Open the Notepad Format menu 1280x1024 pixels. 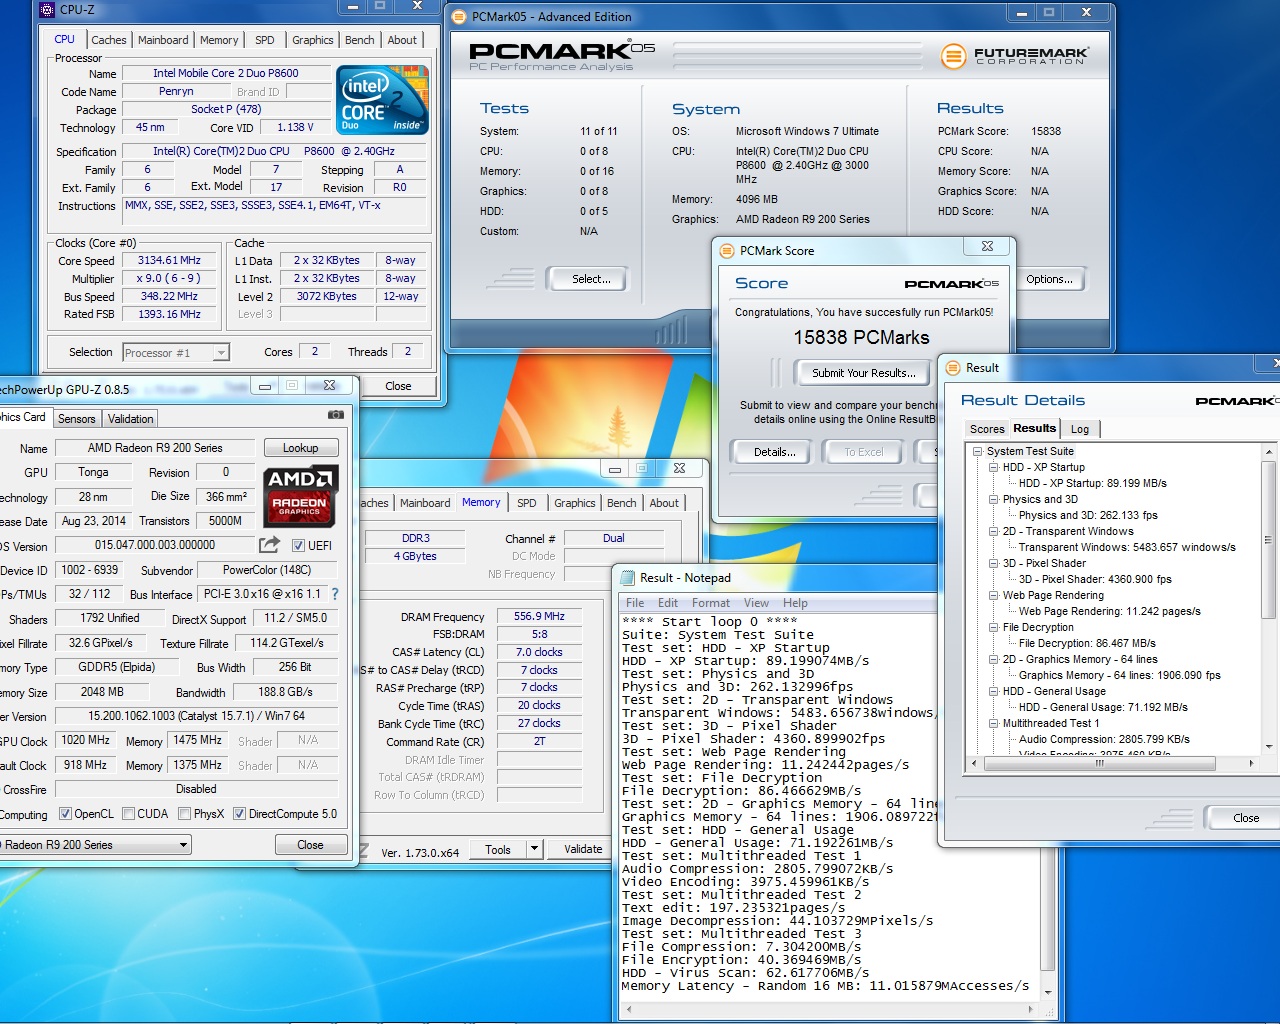pos(711,603)
